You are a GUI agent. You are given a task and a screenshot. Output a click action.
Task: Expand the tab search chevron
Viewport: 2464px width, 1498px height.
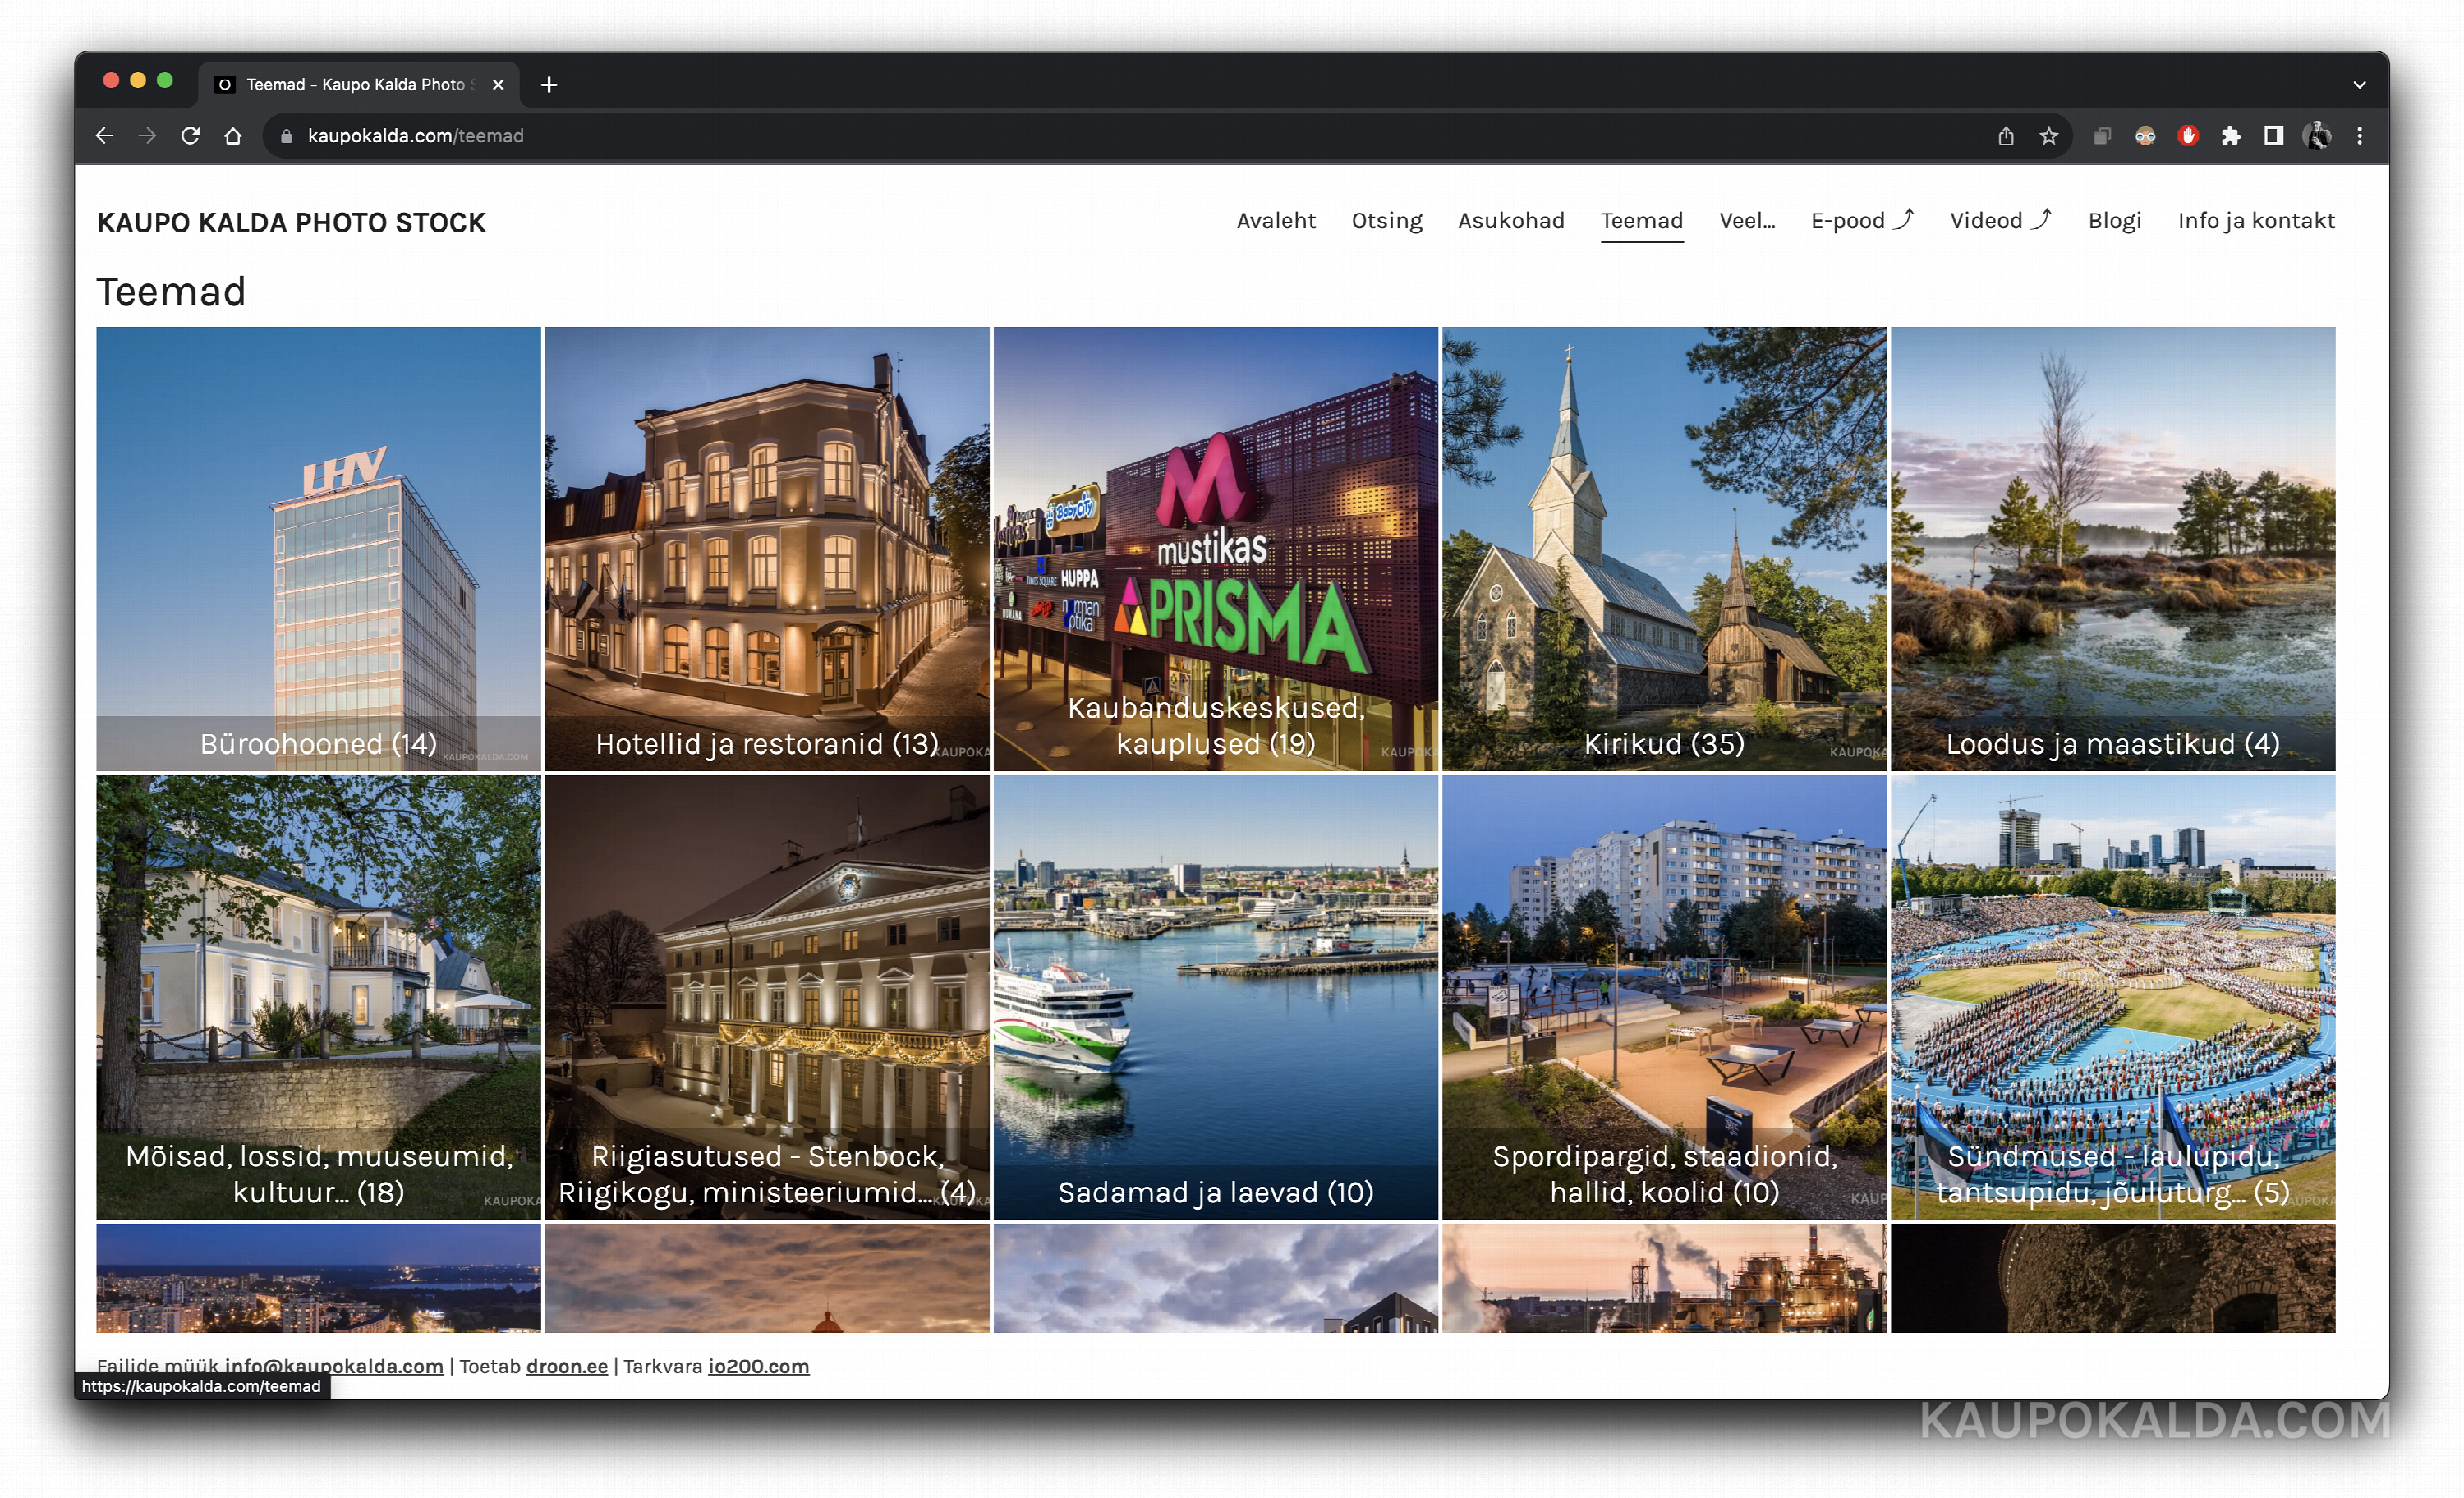click(2360, 85)
